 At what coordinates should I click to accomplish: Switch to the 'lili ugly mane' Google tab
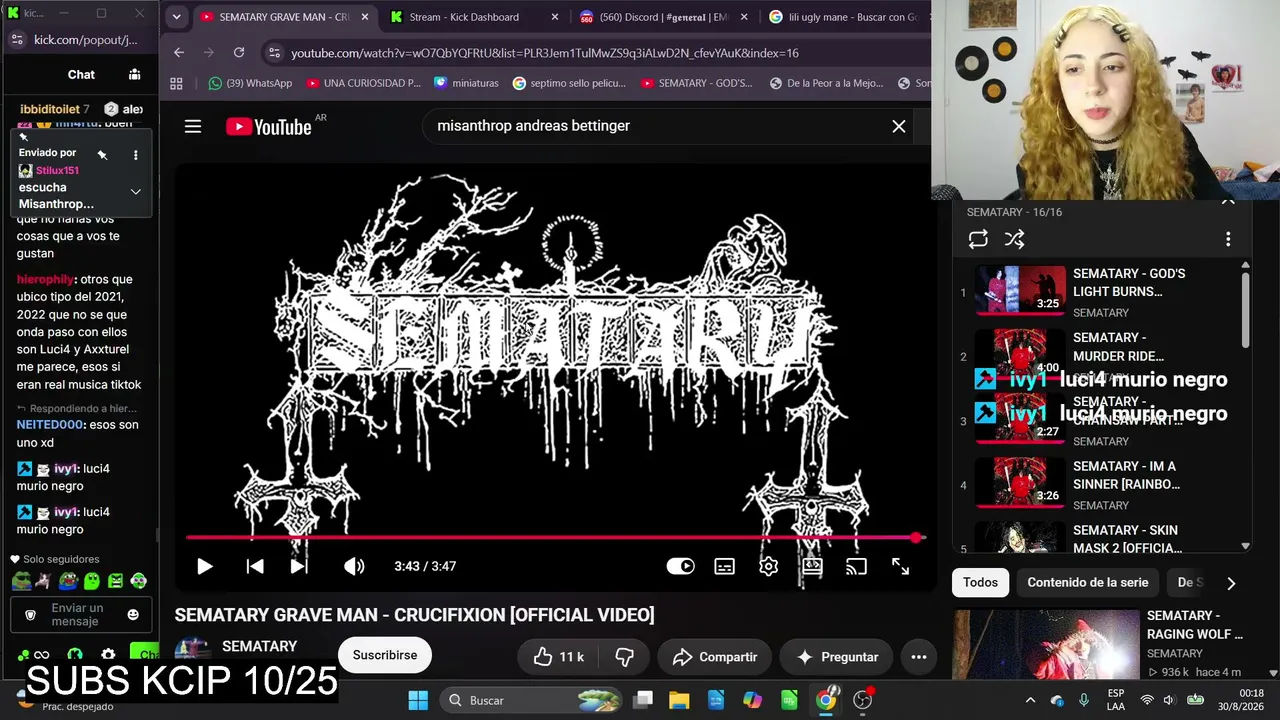pyautogui.click(x=845, y=17)
